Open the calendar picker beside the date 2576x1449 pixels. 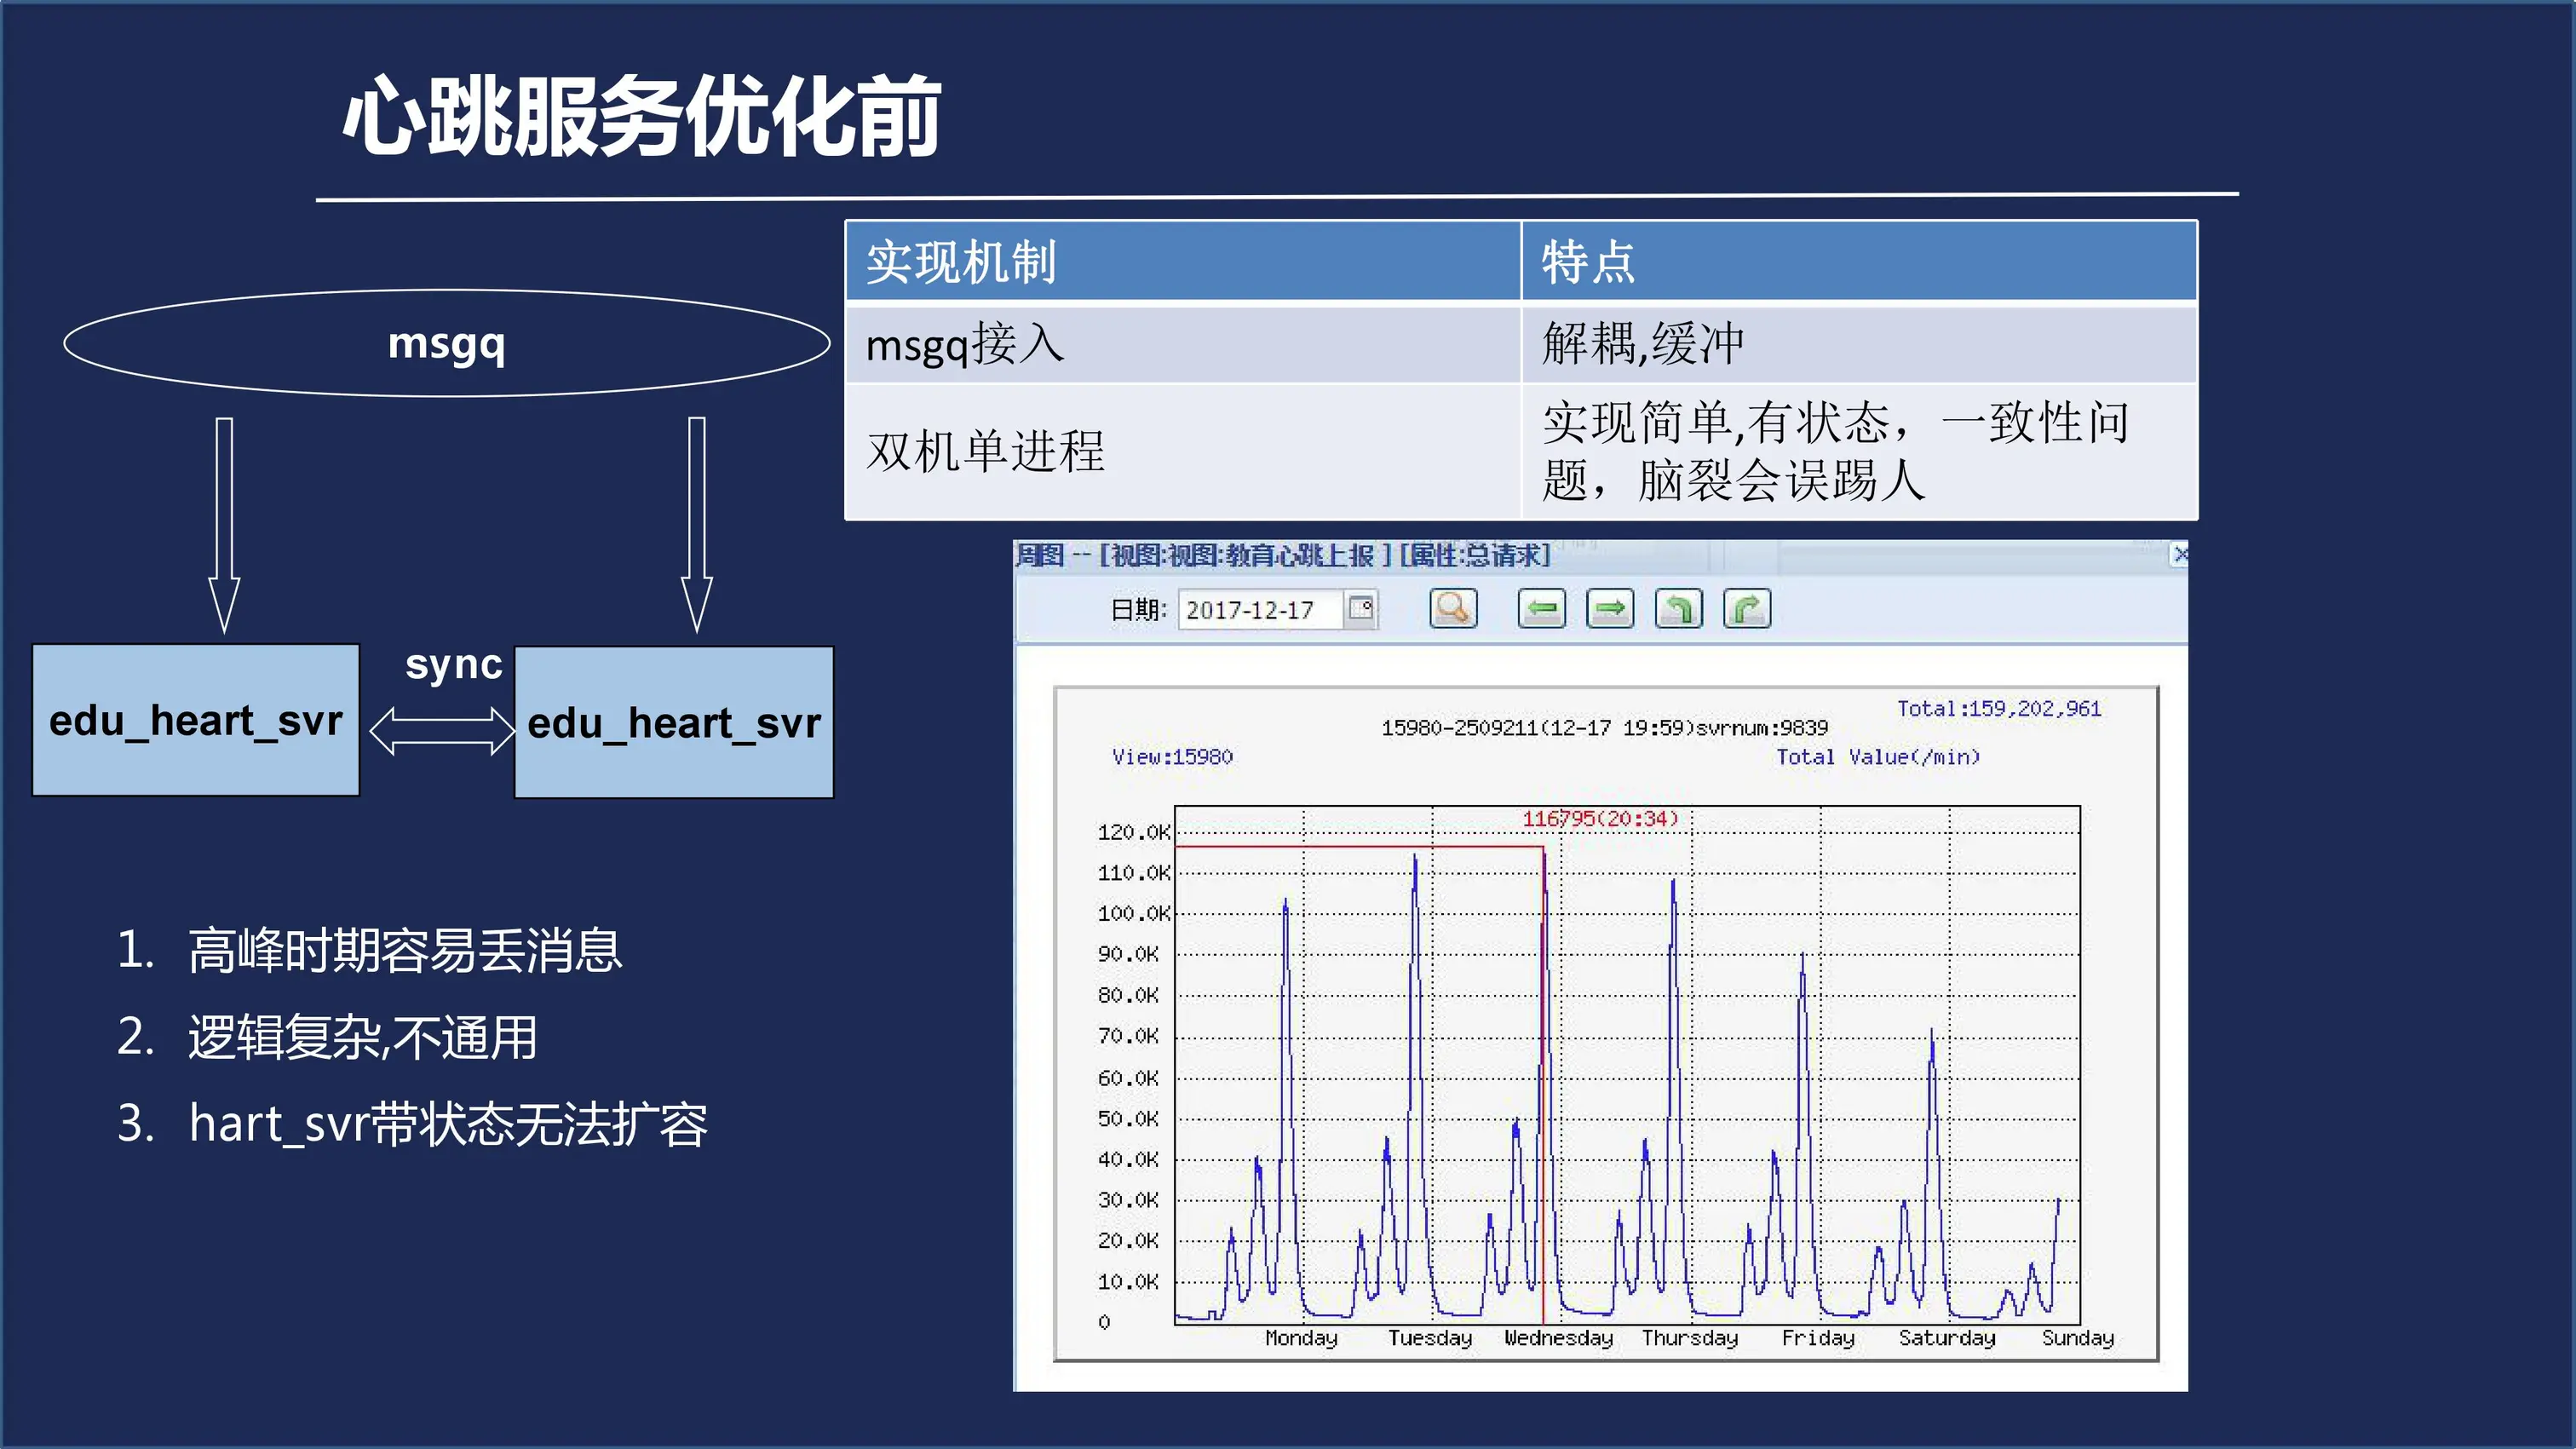pyautogui.click(x=1361, y=608)
